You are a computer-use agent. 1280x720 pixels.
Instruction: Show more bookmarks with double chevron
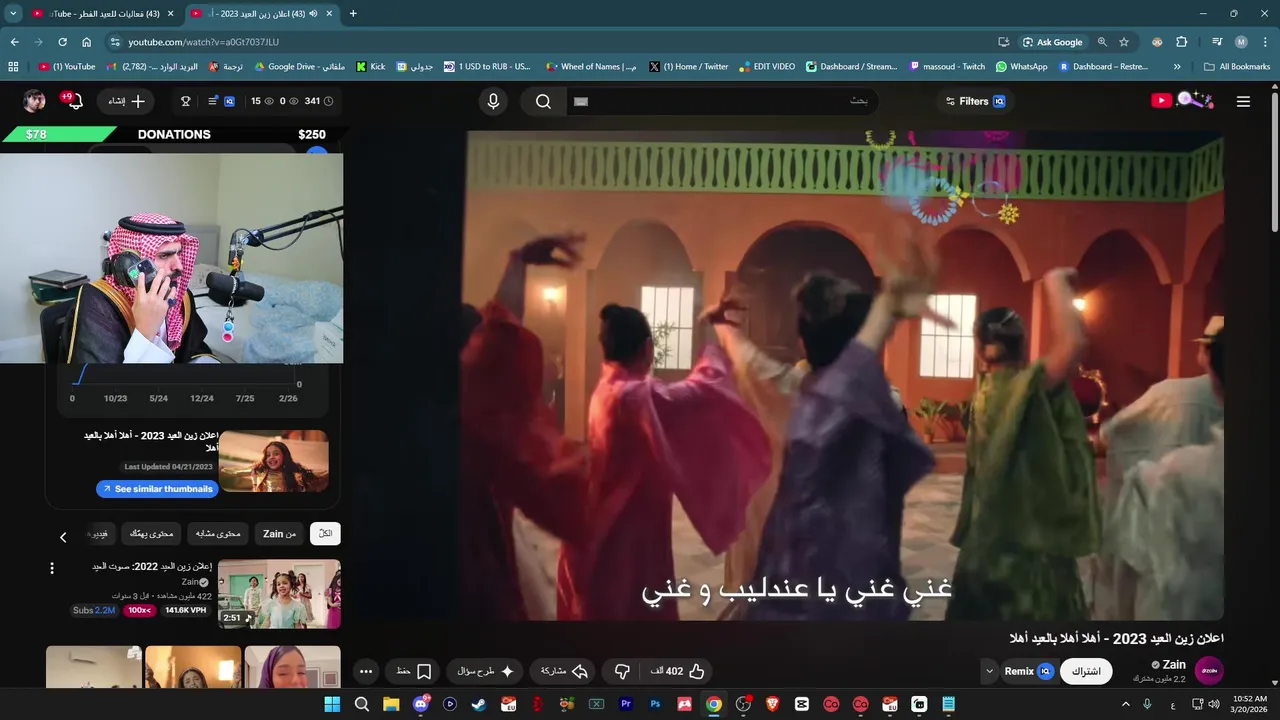click(x=1177, y=67)
